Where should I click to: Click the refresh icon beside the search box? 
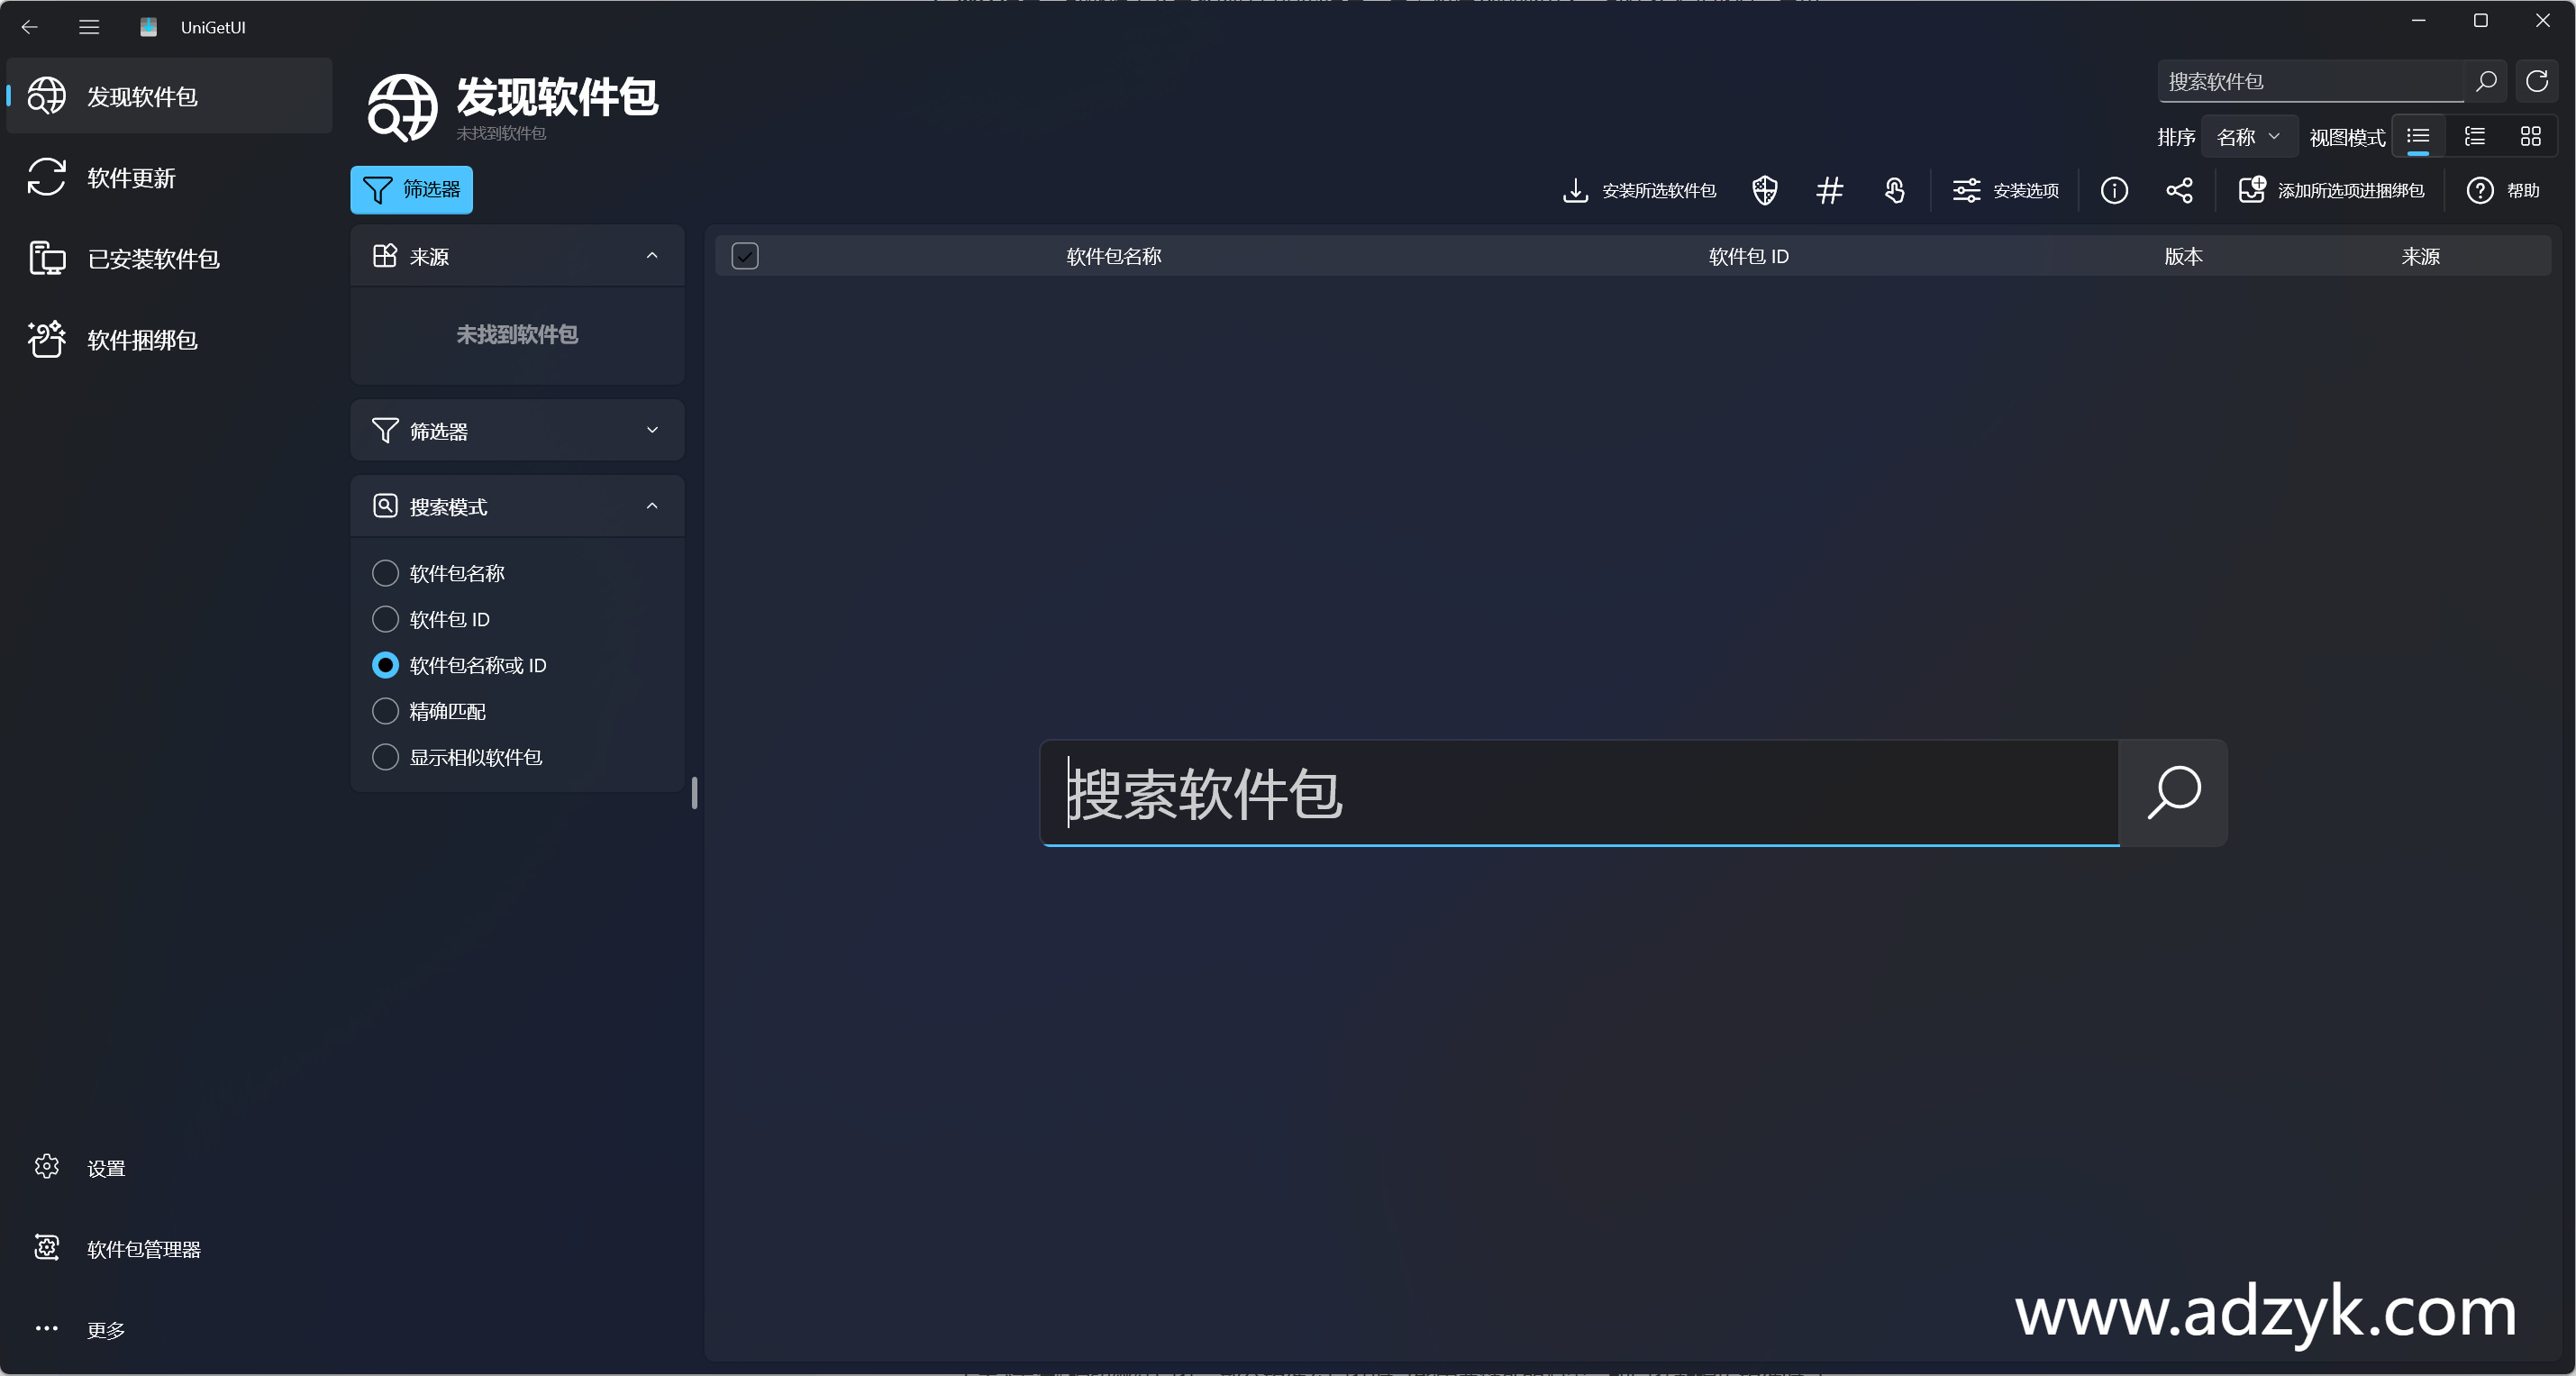click(2538, 81)
